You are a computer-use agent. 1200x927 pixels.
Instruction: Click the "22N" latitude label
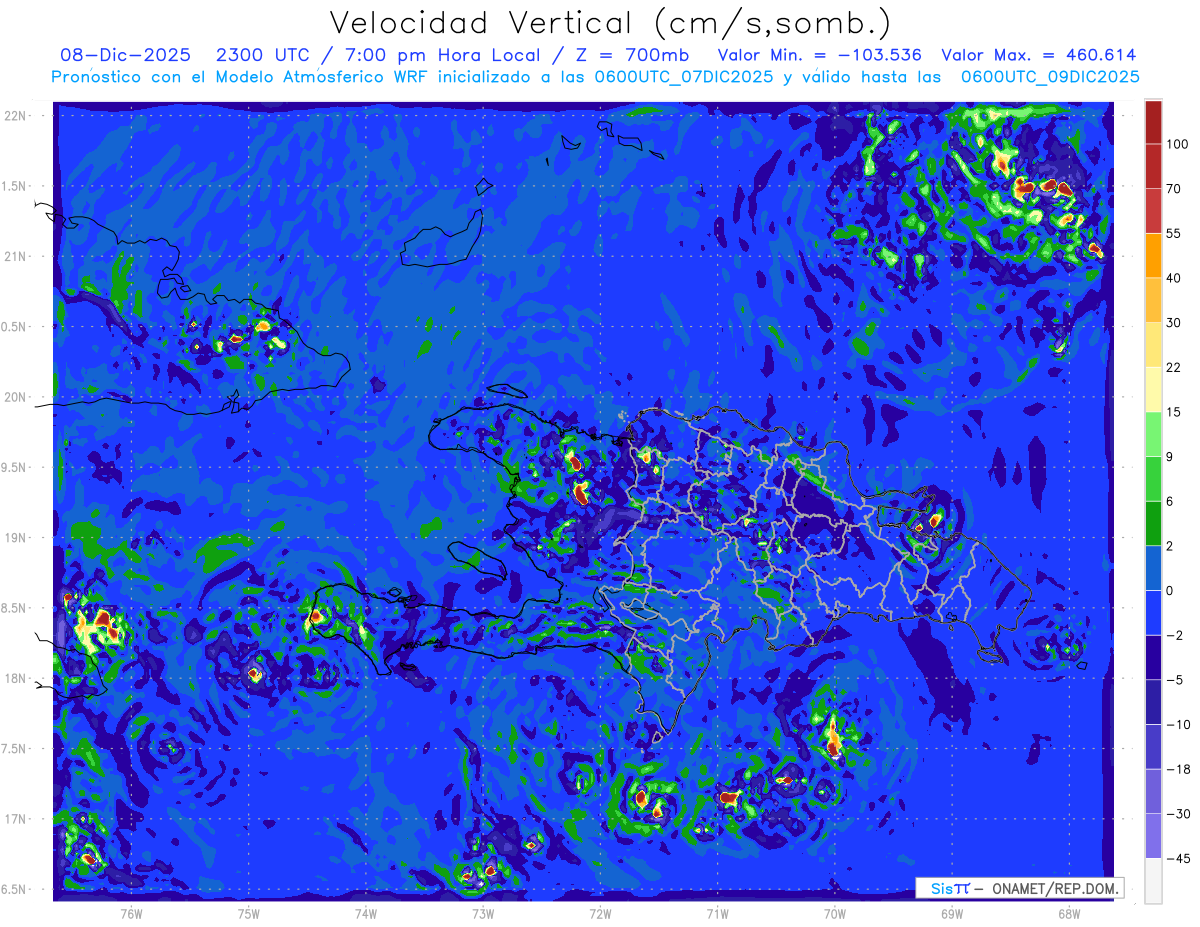15,116
